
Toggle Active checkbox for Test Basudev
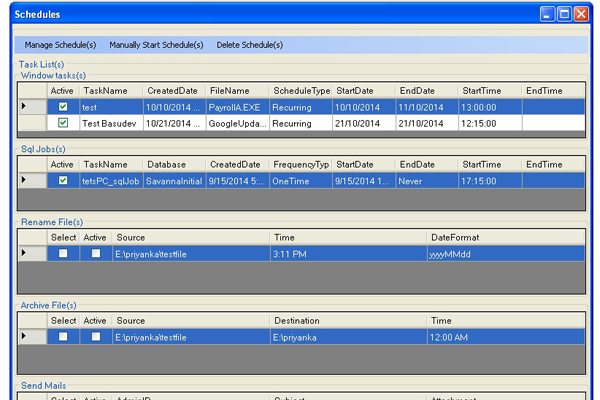pyautogui.click(x=63, y=123)
